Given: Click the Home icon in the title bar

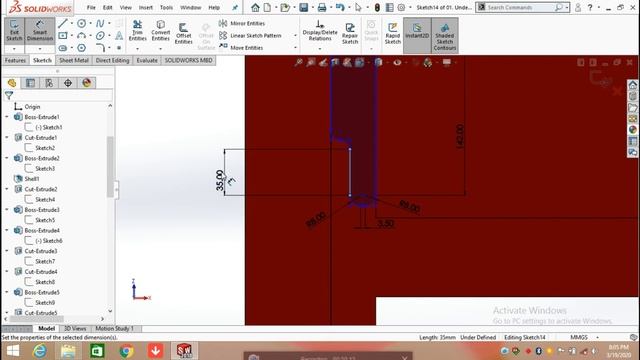Looking at the screenshot, I should (255, 7).
